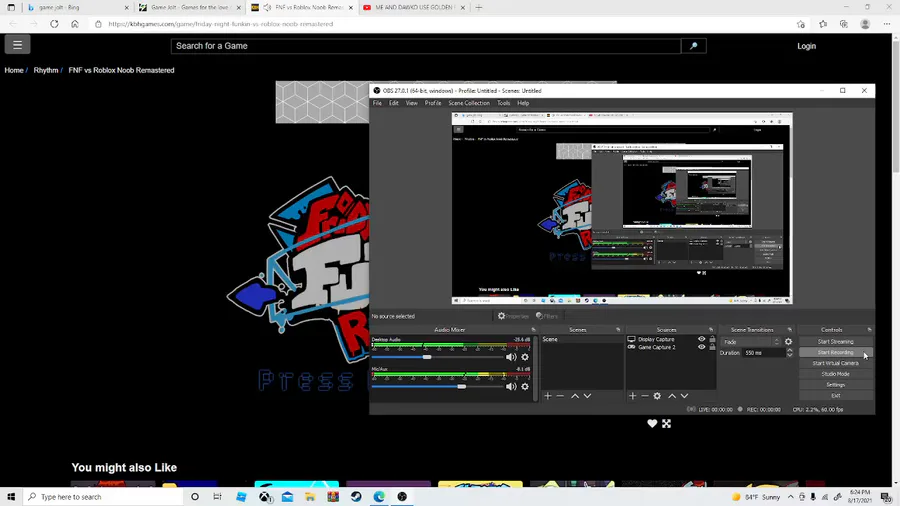Viewport: 900px width, 506px height.
Task: Click Login link on kbhgames
Action: click(806, 46)
